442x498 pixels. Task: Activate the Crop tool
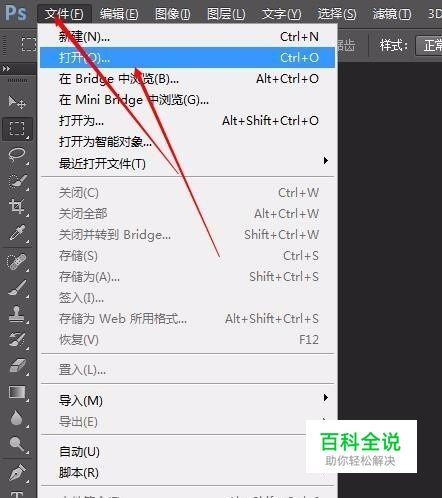(x=17, y=207)
